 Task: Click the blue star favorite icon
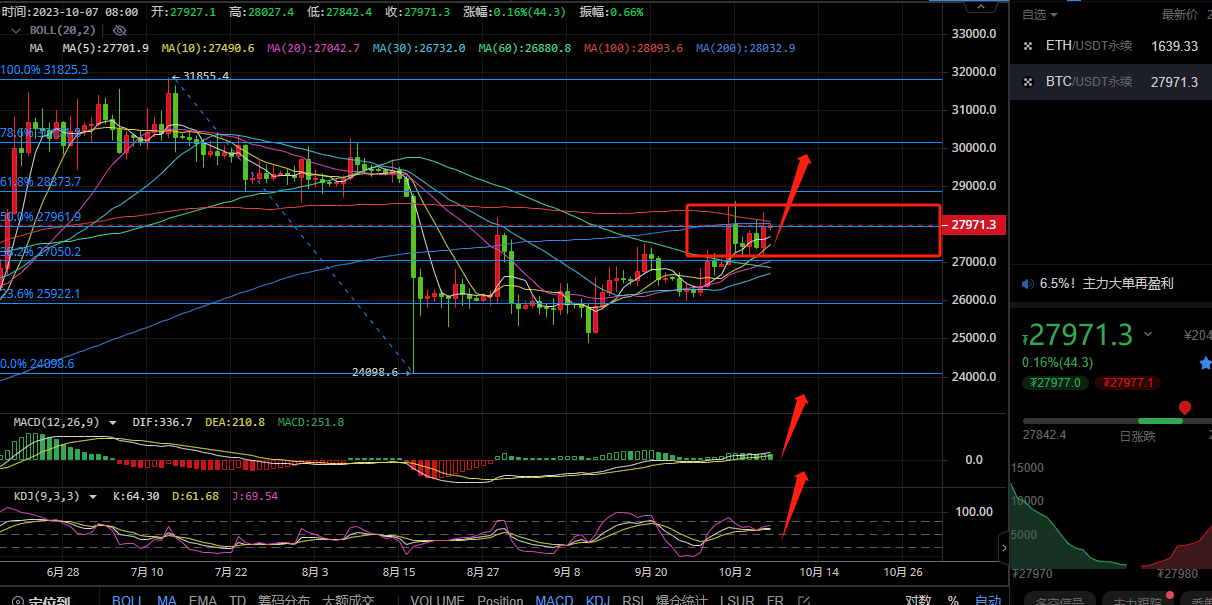point(1205,363)
